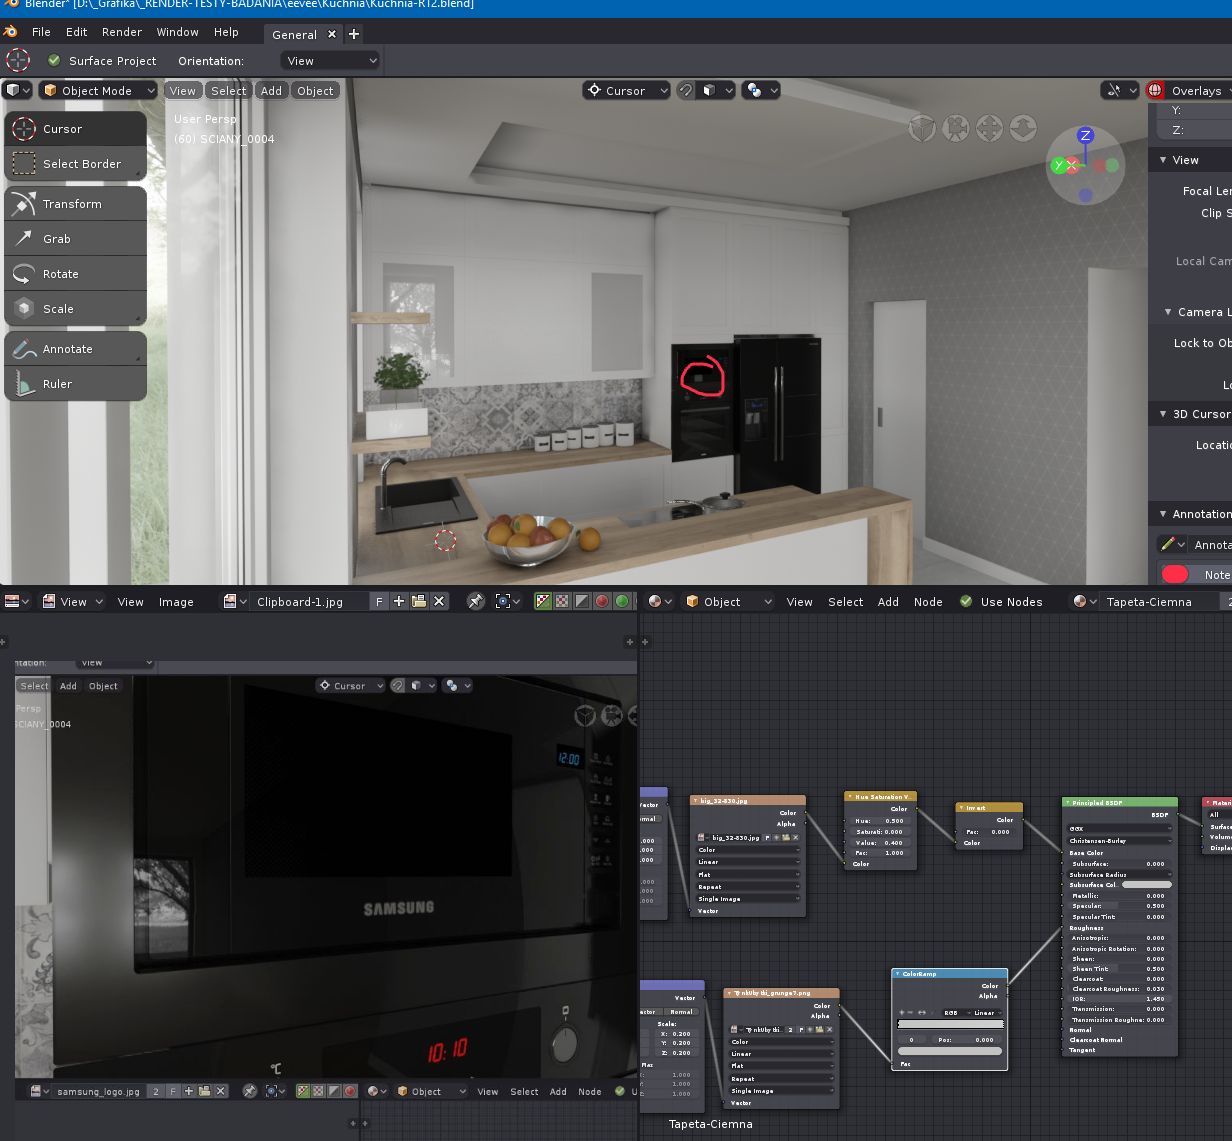Create new image with plus icon in image editor
The width and height of the screenshot is (1232, 1141).
(399, 601)
